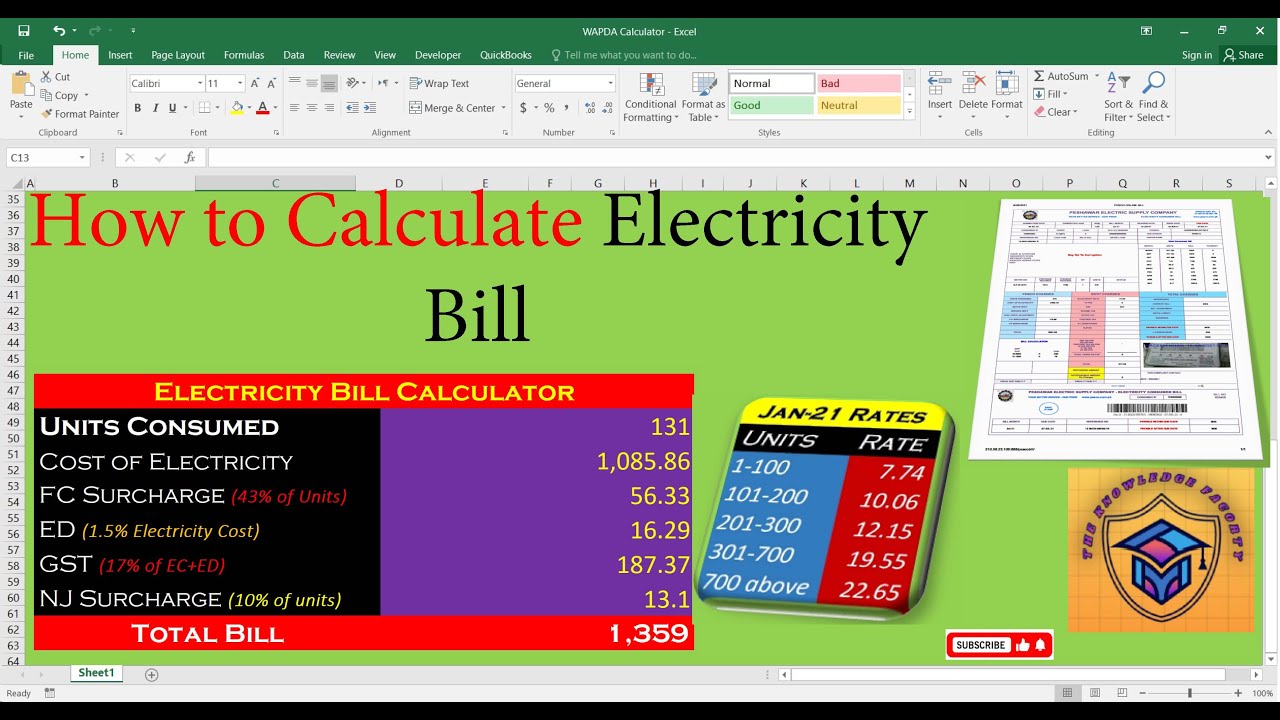This screenshot has width=1280, height=720.
Task: Undo the last action
Action: click(59, 31)
